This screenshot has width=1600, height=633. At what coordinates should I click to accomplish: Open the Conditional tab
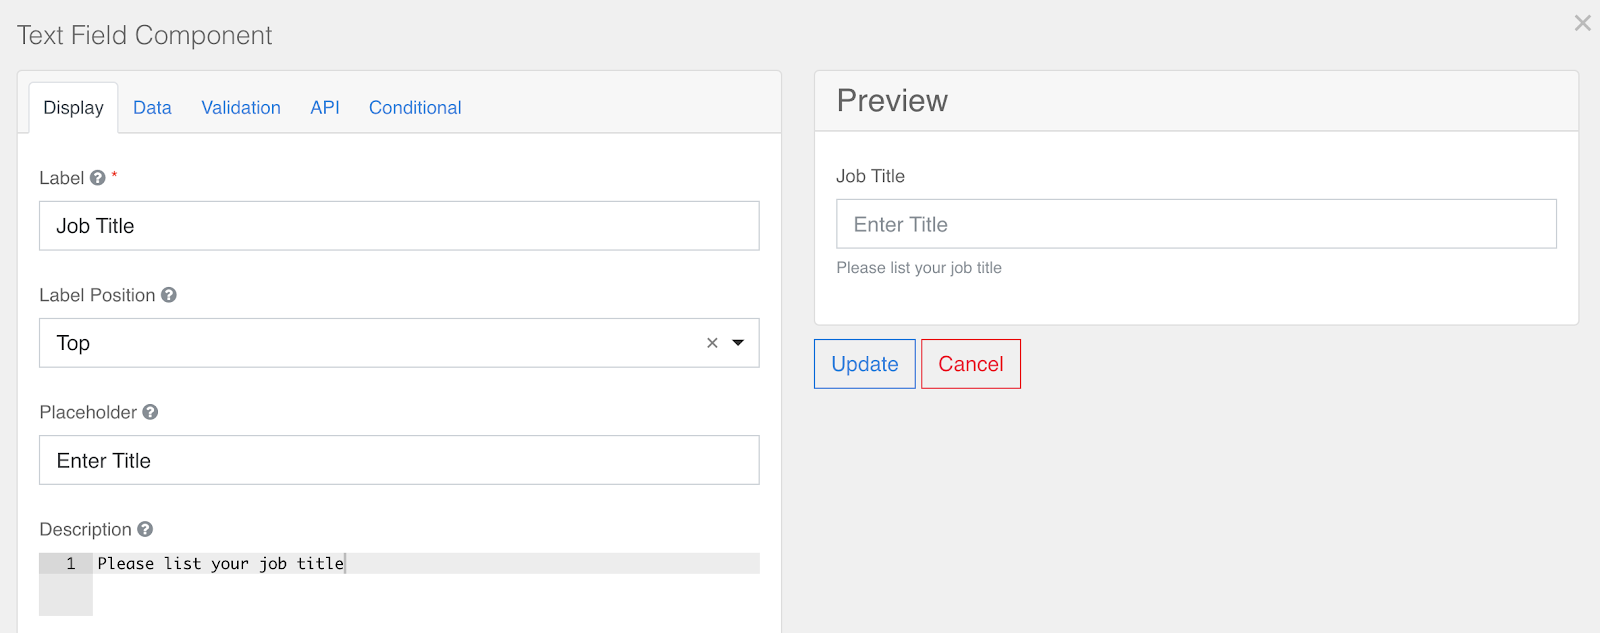pyautogui.click(x=415, y=108)
